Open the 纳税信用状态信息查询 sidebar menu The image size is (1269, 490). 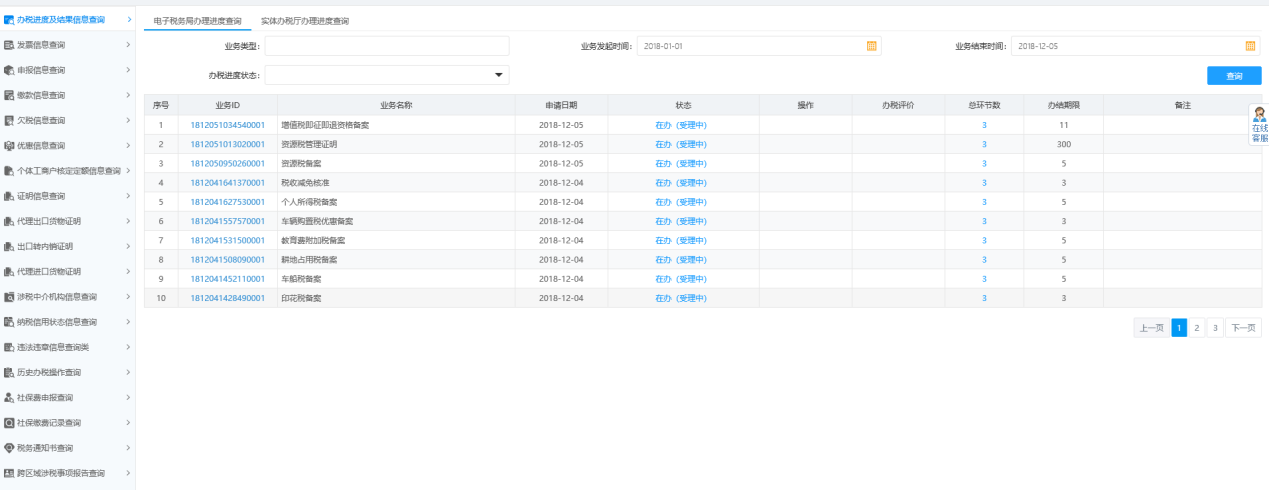57,322
